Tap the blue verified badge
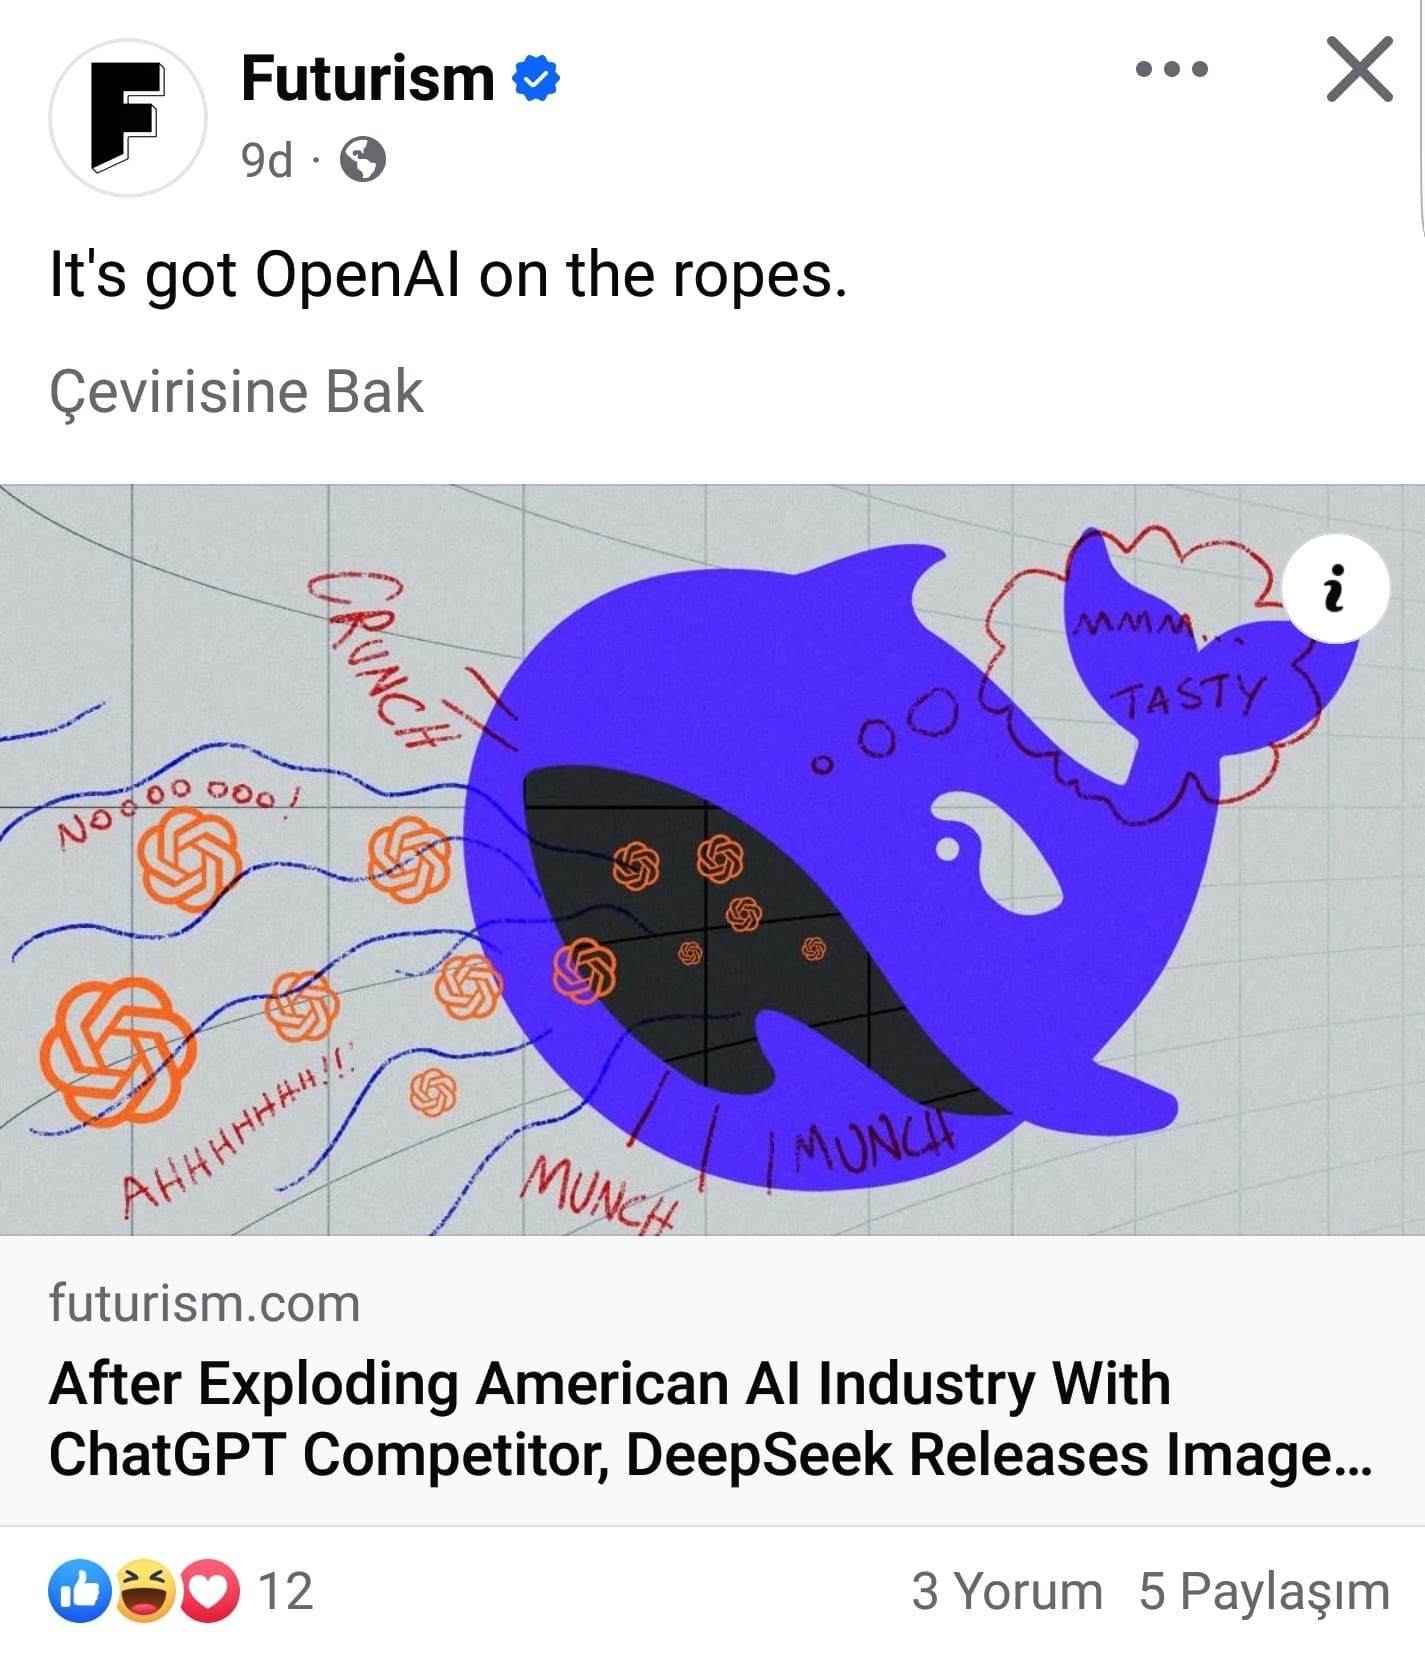Screen dimensions: 1425x1672 point(536,79)
